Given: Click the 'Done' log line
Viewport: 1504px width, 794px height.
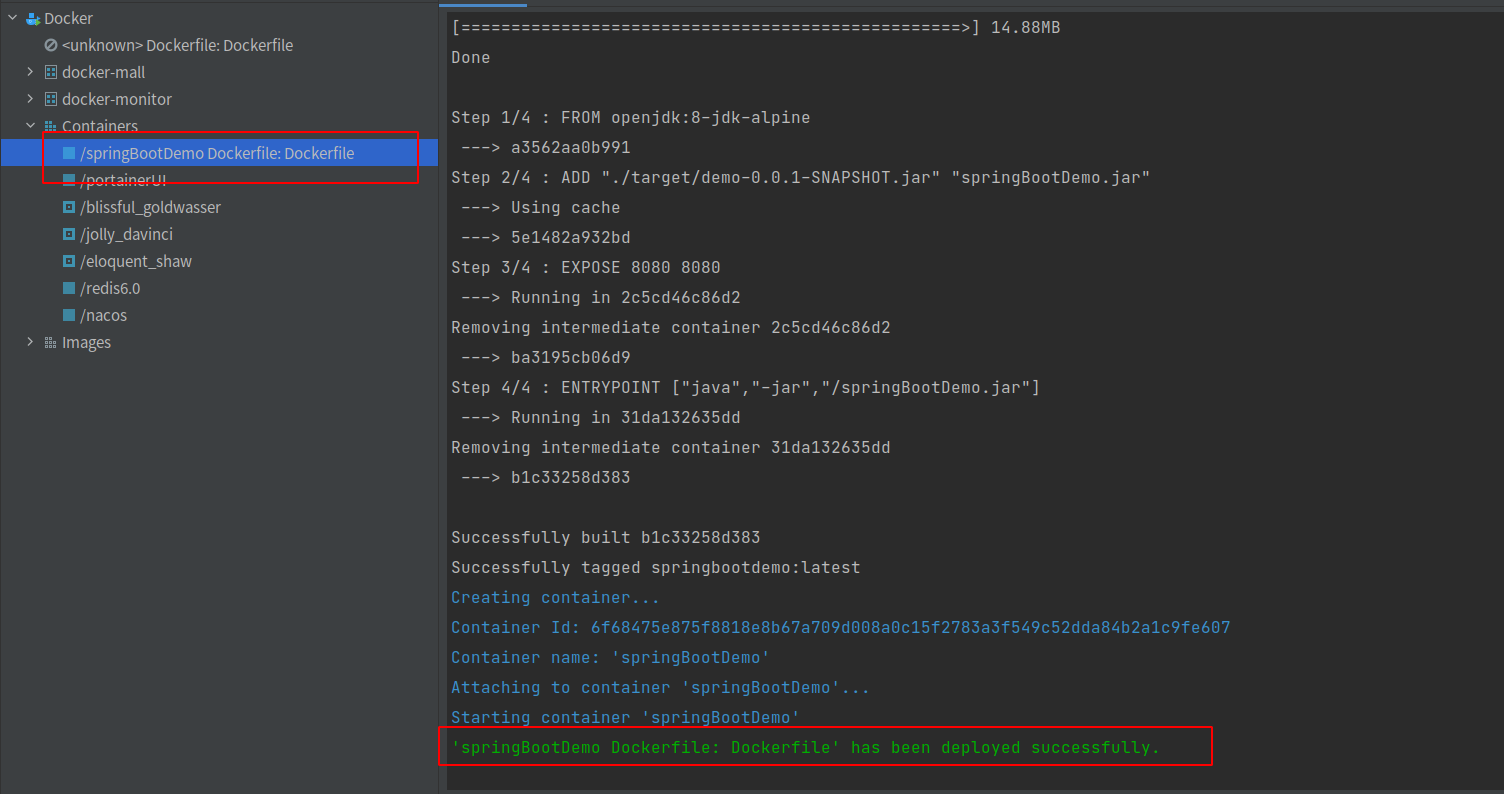Looking at the screenshot, I should (x=471, y=58).
